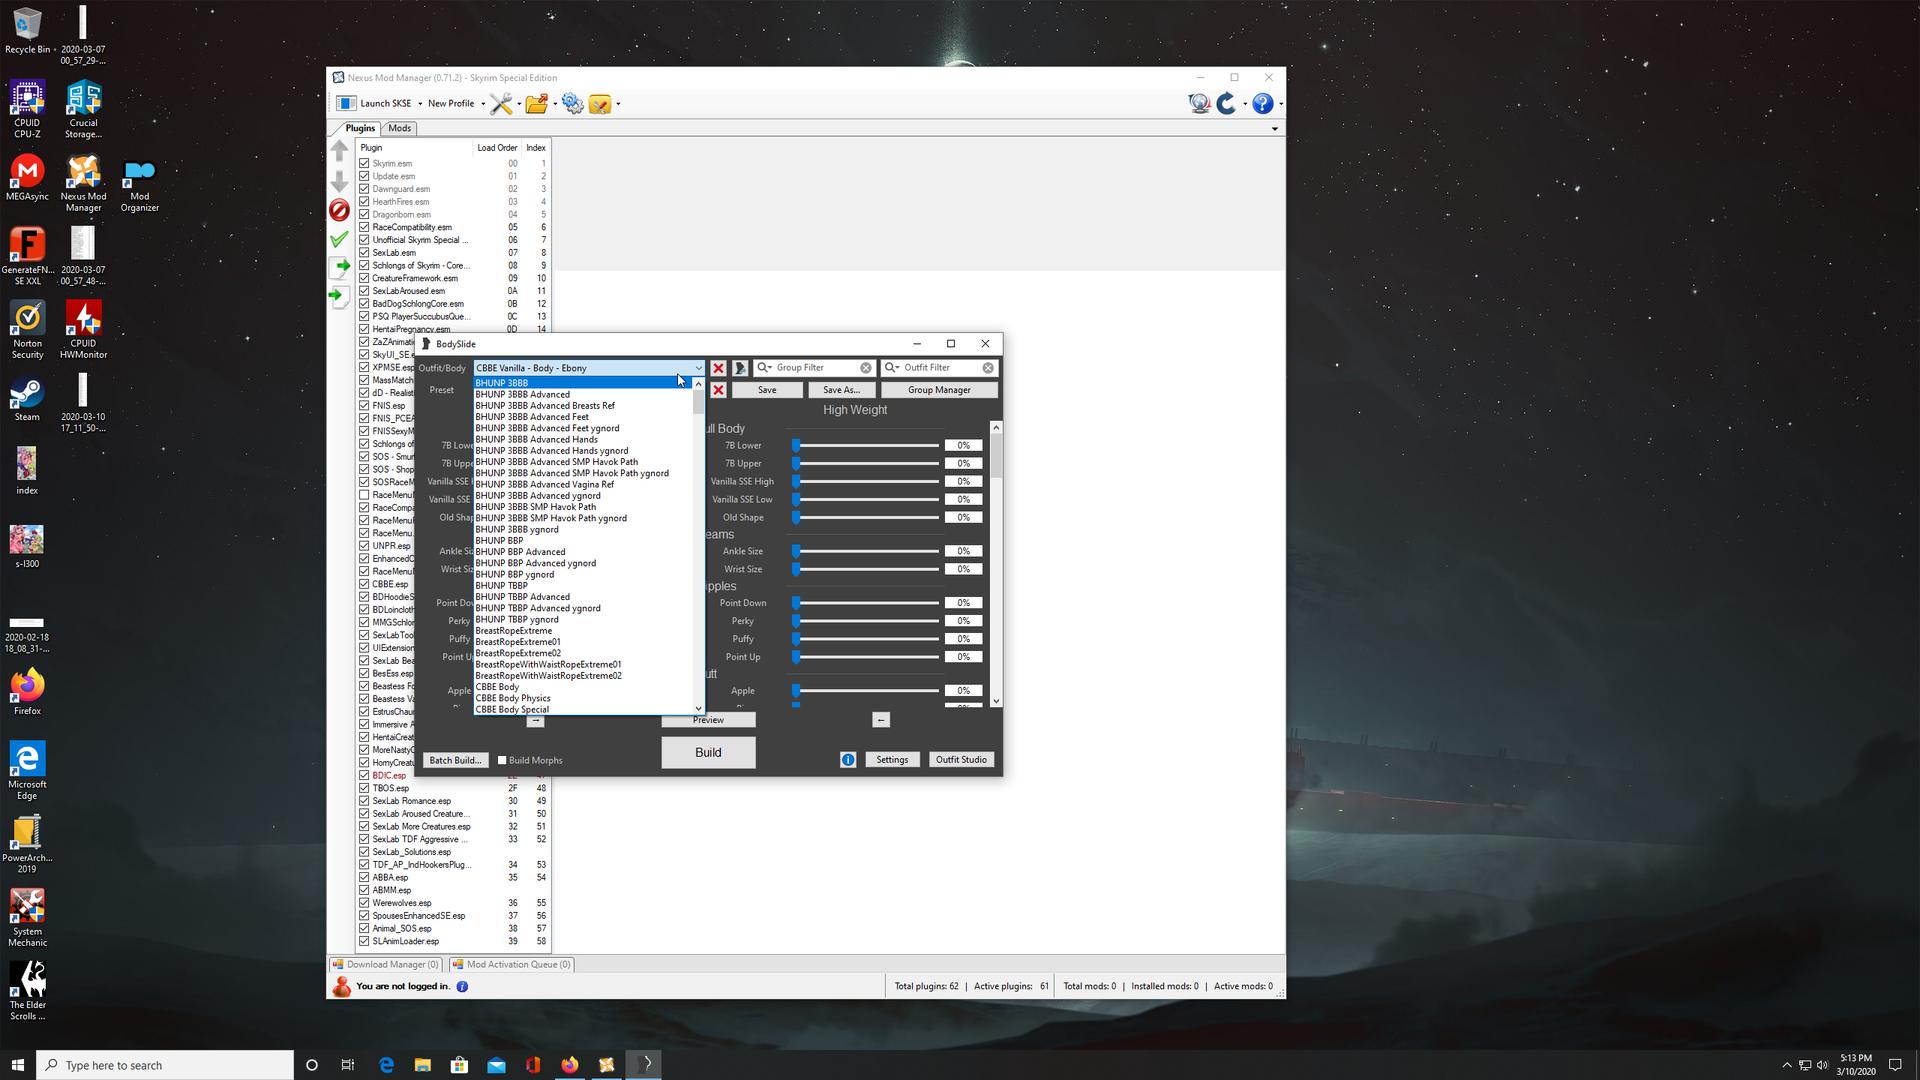Toggle the SLAnimLoader.esp checkbox
The height and width of the screenshot is (1080, 1920).
point(364,941)
